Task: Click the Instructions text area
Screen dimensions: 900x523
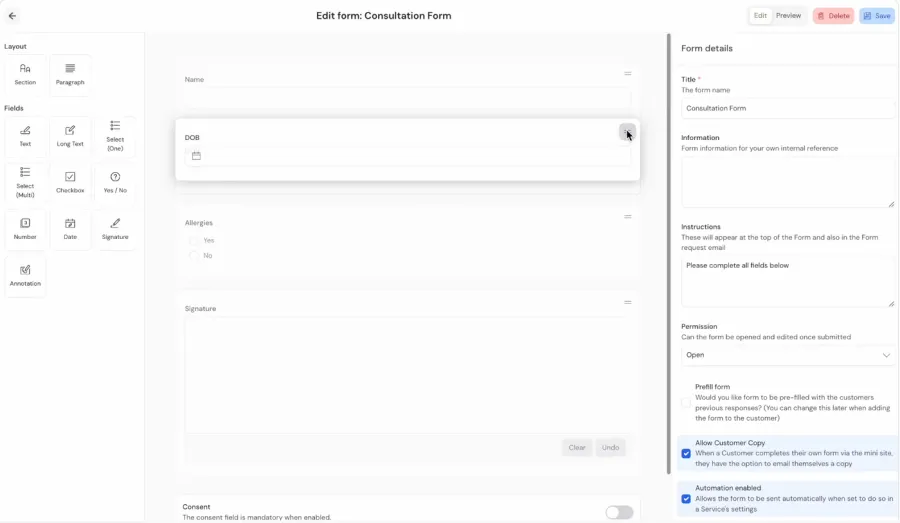Action: click(x=788, y=282)
